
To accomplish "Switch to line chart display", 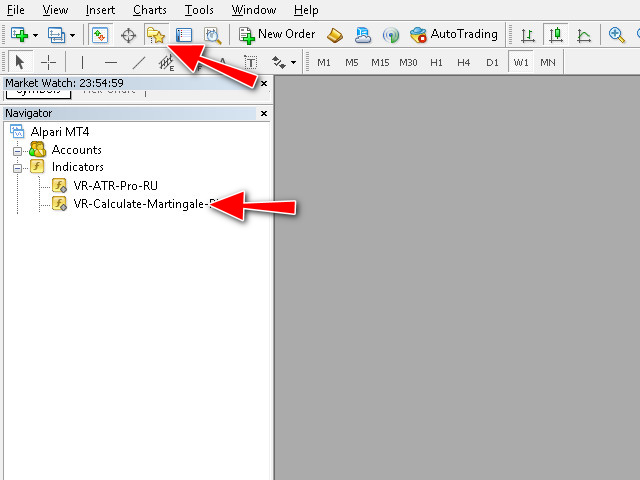I will tap(584, 35).
